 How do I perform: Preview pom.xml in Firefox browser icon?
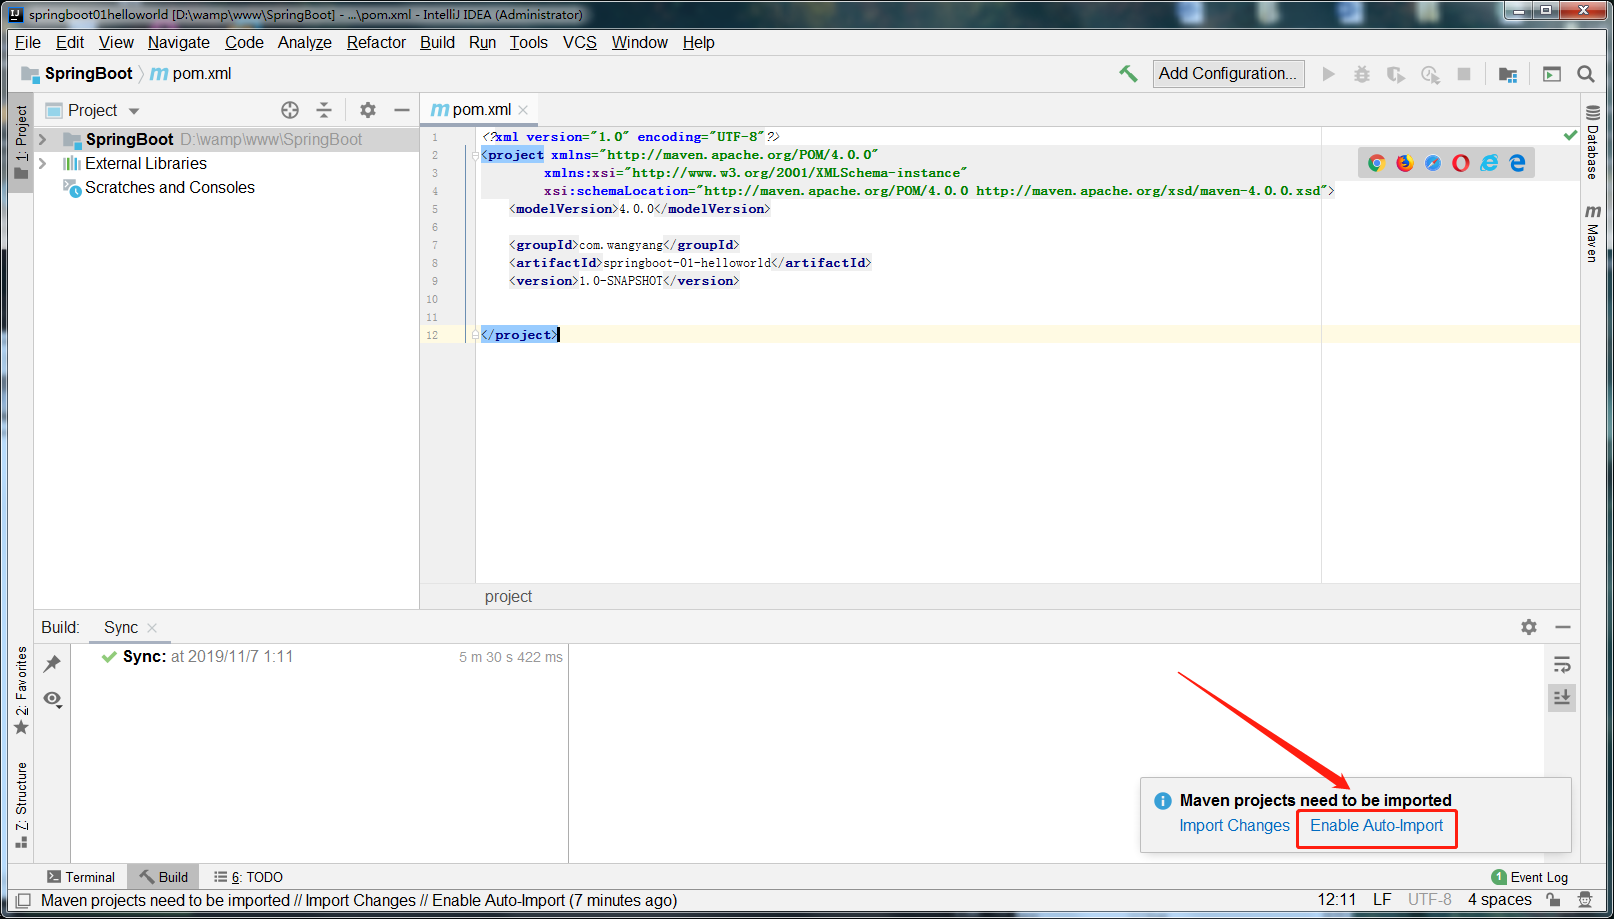(x=1405, y=163)
